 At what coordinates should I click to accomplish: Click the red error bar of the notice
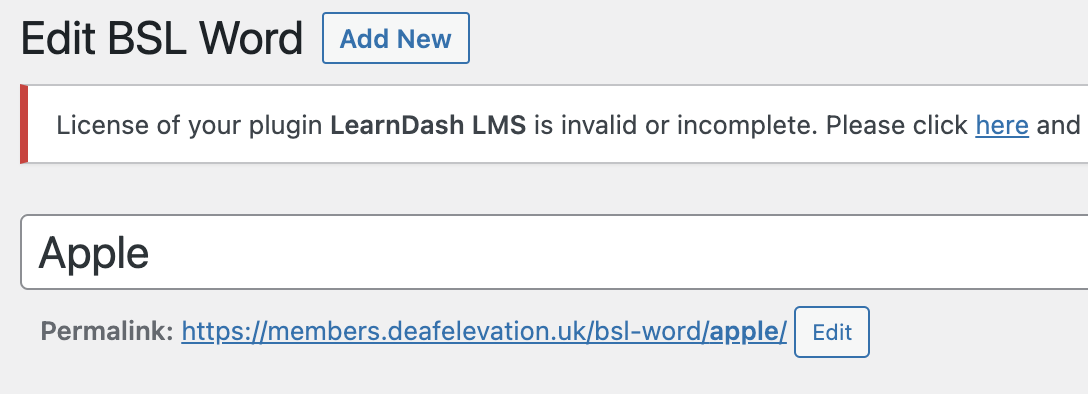pyautogui.click(x=24, y=124)
